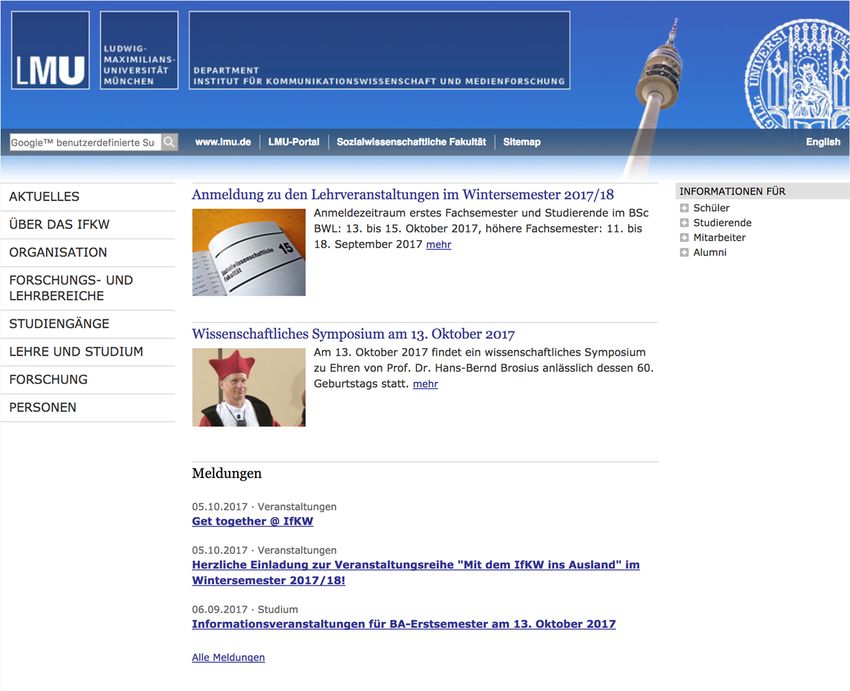Open the AKTUELLES menu item
The height and width of the screenshot is (691, 850).
(x=44, y=197)
